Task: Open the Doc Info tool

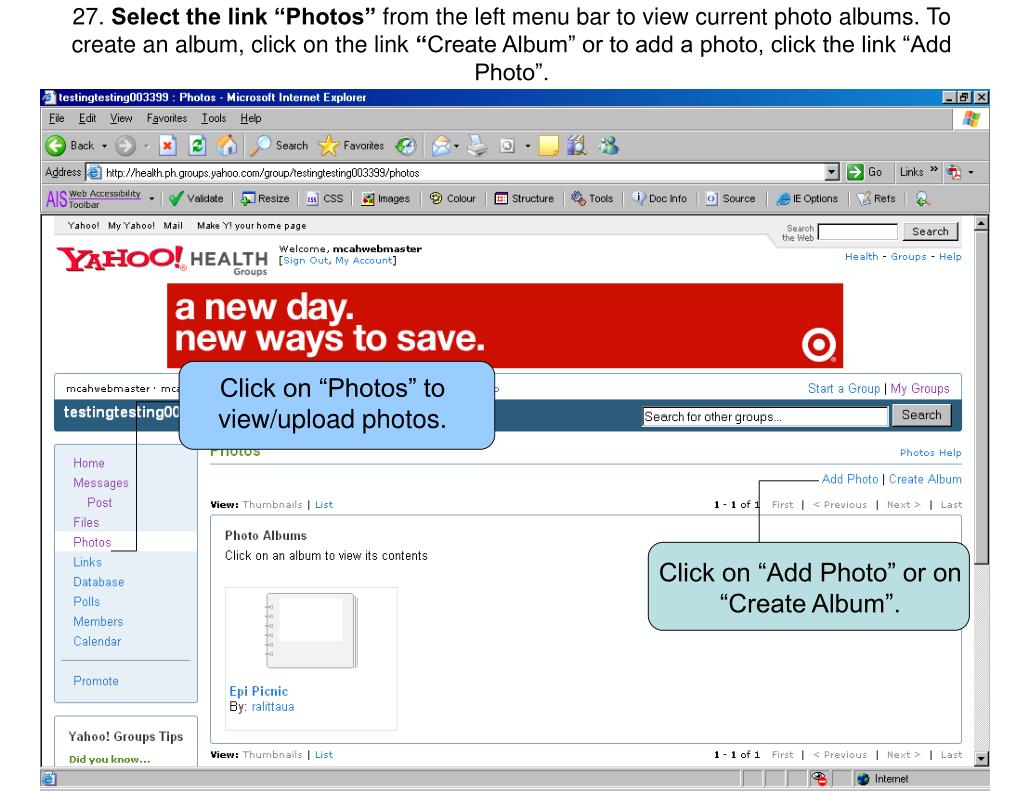Action: (x=660, y=199)
